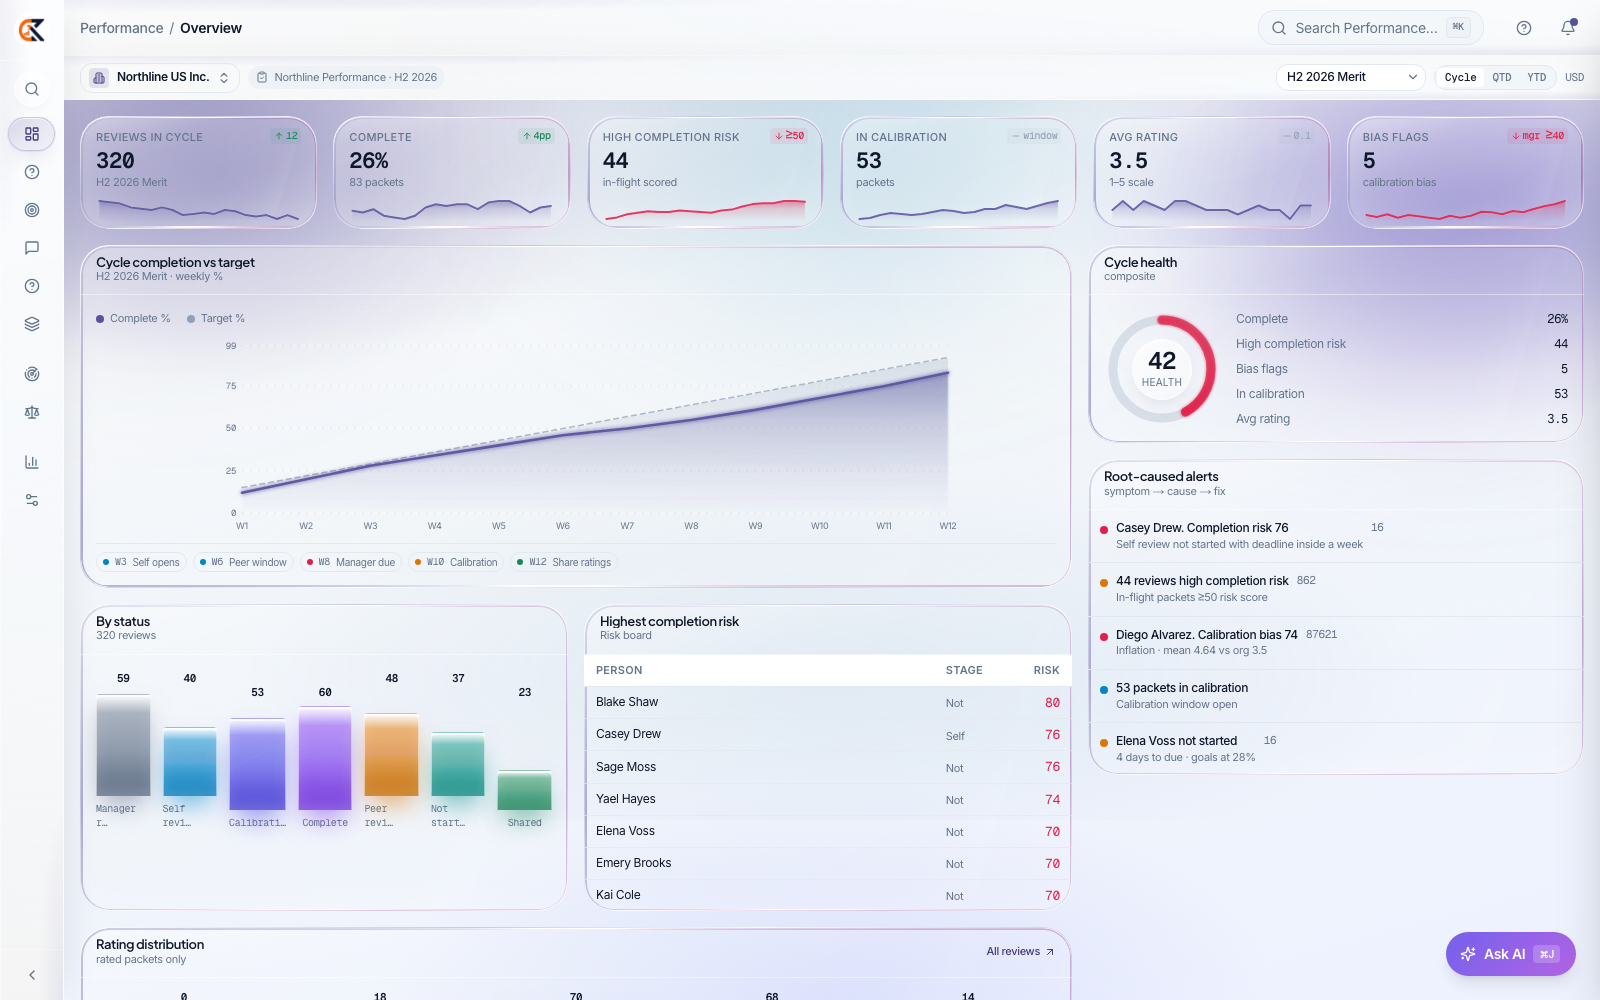Open the All reviews link
This screenshot has width=1600, height=1000.
(1020, 952)
